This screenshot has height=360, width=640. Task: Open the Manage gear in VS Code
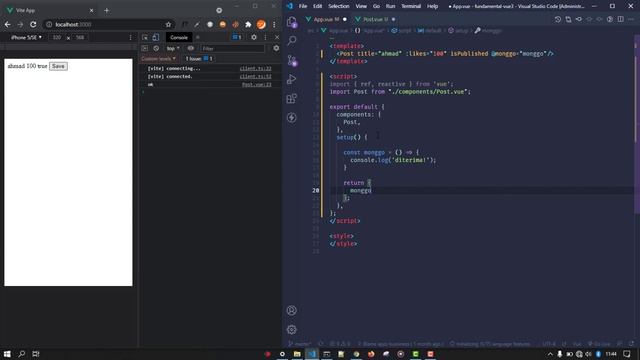292,329
